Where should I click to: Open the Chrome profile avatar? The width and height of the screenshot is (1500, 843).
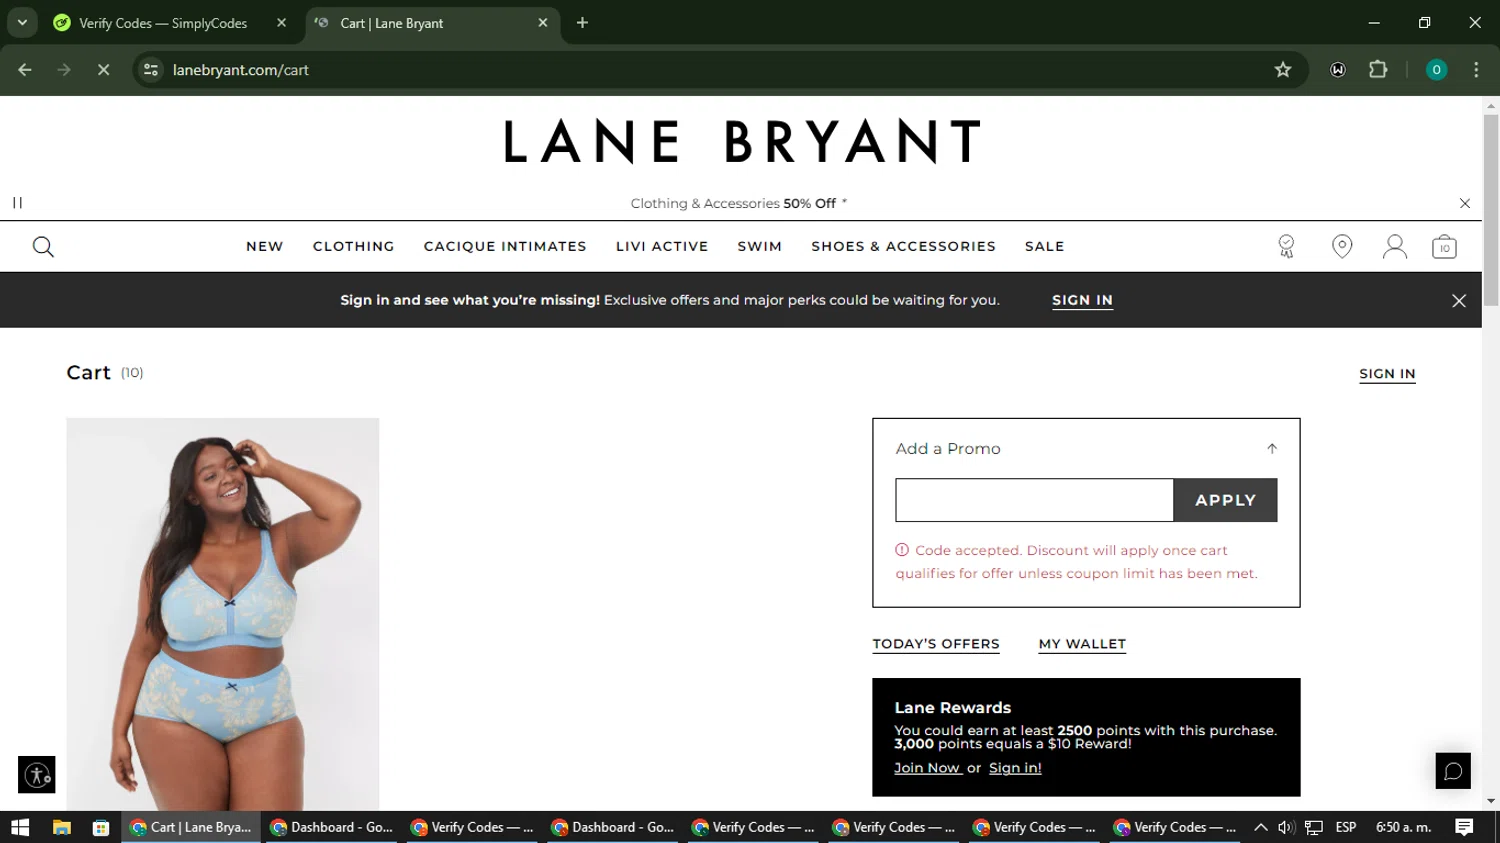coord(1436,70)
